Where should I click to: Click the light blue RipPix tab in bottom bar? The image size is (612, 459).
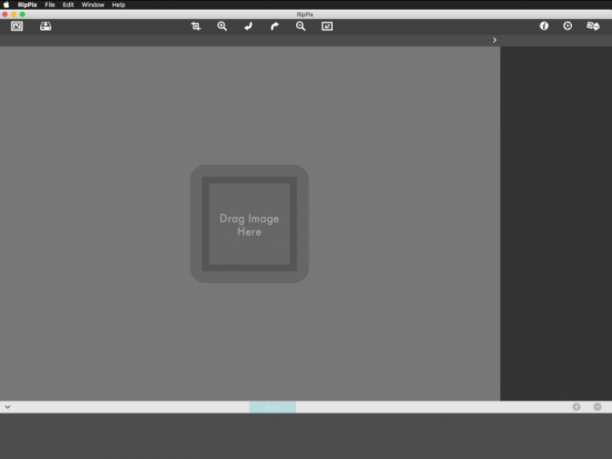(272, 407)
